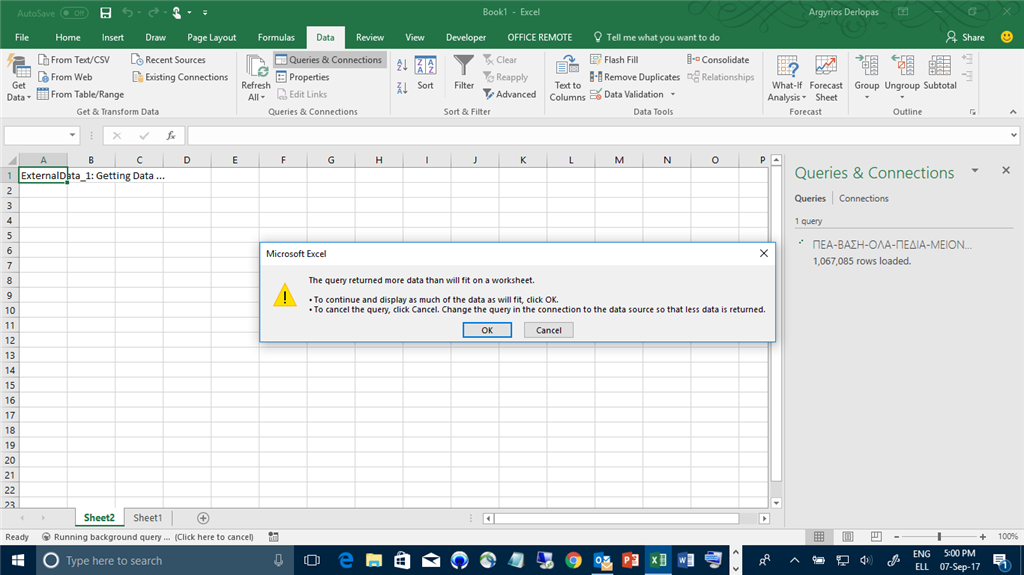Sort A to Z ascending
Image resolution: width=1024 pixels, height=575 pixels.
pyautogui.click(x=402, y=65)
